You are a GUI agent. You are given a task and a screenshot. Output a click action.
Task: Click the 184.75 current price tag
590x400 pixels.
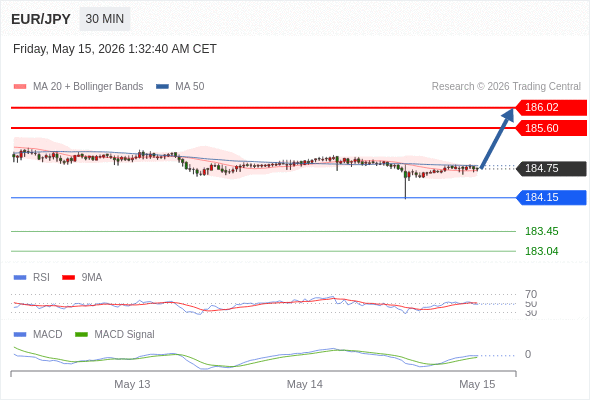tap(551, 168)
